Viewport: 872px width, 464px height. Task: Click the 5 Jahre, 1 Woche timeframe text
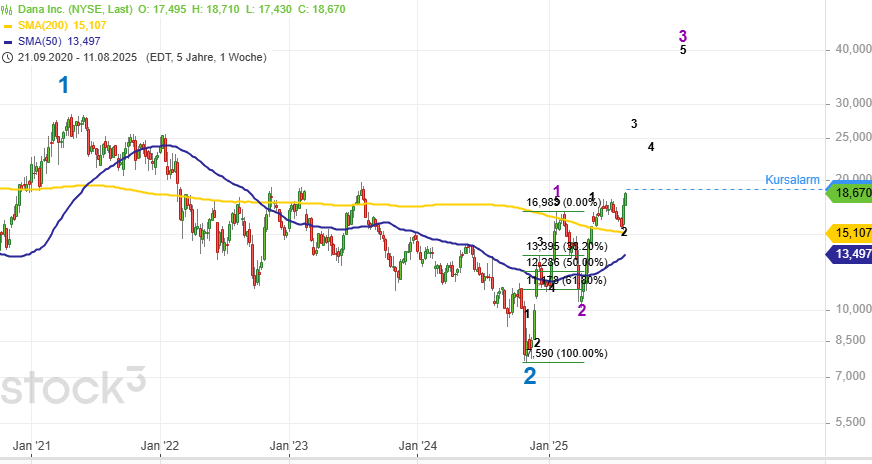[221, 58]
